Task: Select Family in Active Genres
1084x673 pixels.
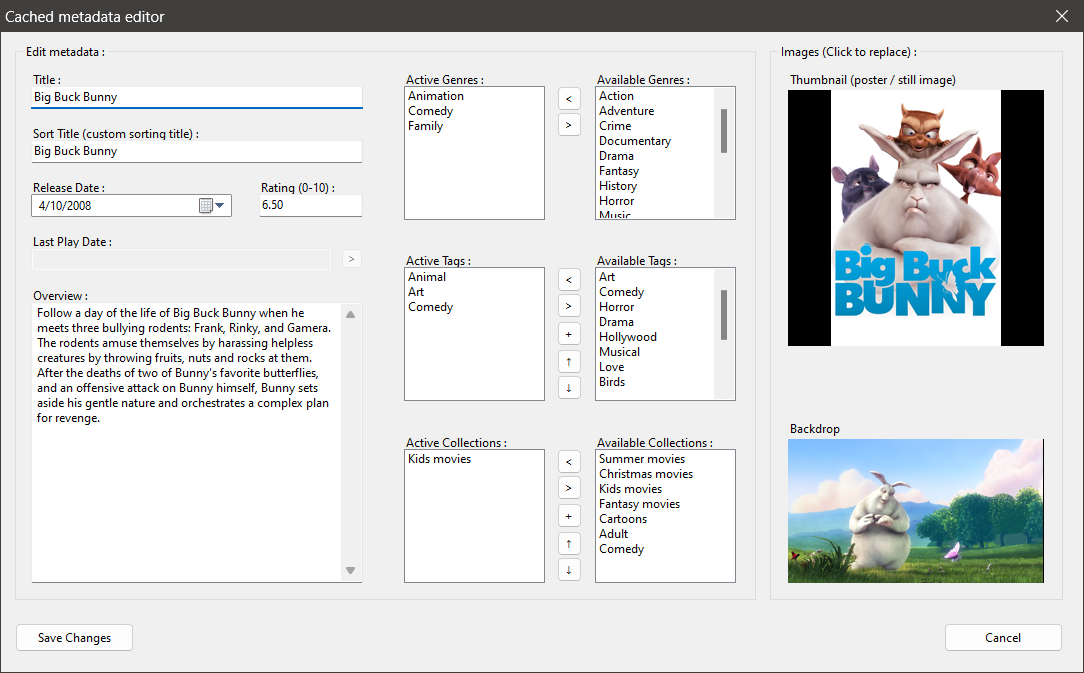Action: [x=425, y=126]
